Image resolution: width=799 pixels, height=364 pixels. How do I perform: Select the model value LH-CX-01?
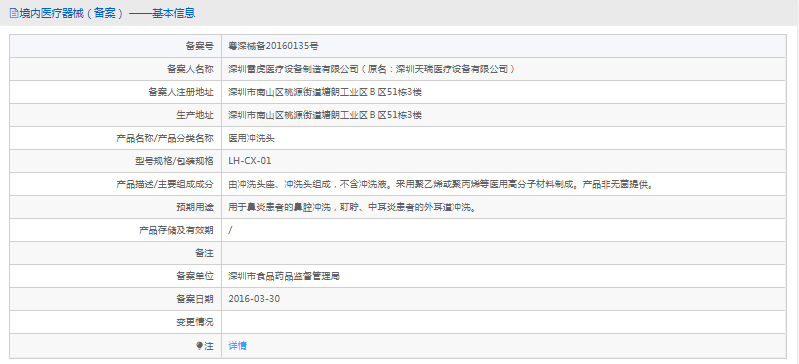coord(250,161)
